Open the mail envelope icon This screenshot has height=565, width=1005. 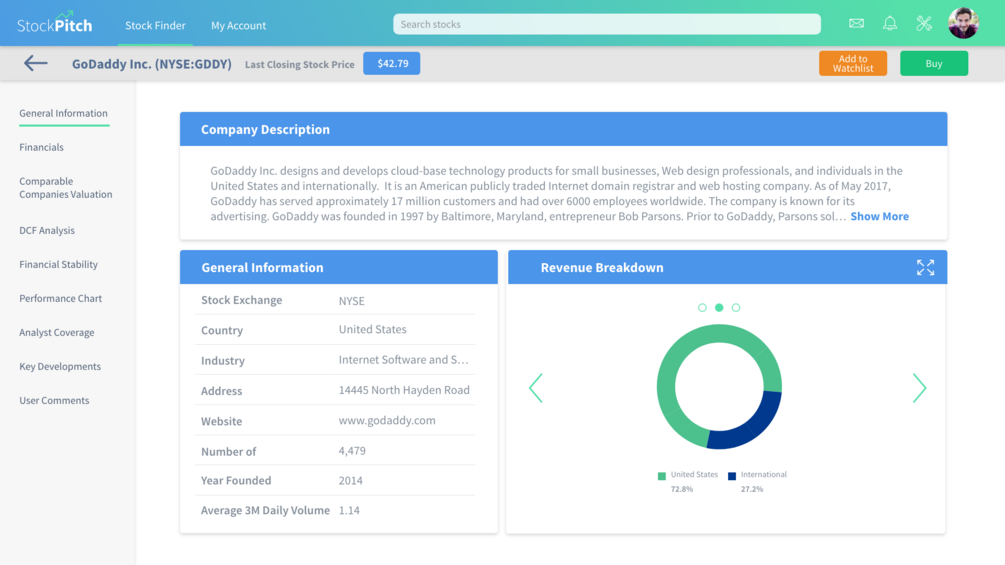pyautogui.click(x=856, y=24)
